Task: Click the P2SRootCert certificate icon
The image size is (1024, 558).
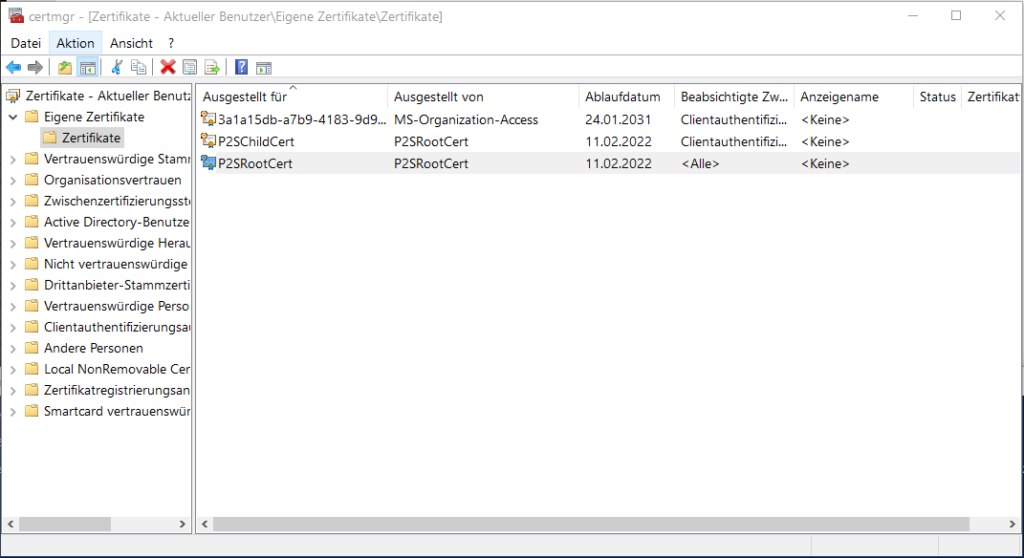Action: tap(208, 163)
